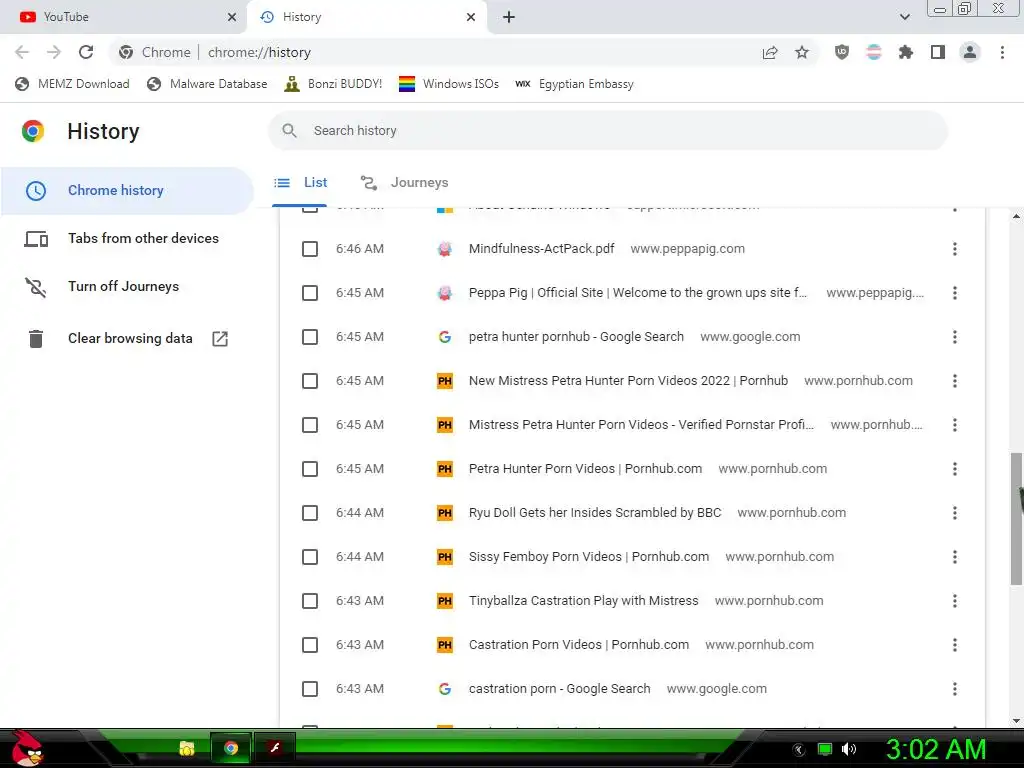The image size is (1024, 768).
Task: Open Chrome's three-dot main menu
Action: (1002, 52)
